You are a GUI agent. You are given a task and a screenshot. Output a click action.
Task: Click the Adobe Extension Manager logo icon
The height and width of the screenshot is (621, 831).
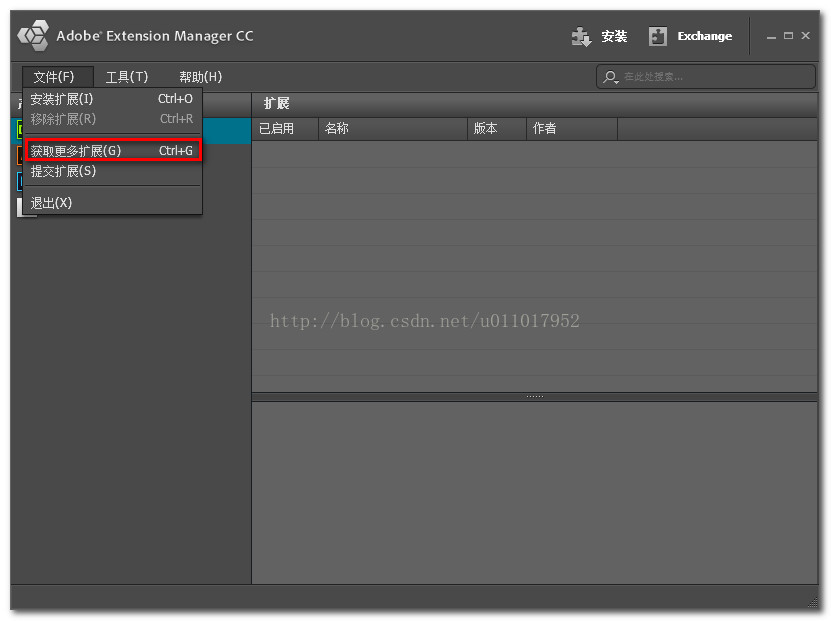[33, 36]
